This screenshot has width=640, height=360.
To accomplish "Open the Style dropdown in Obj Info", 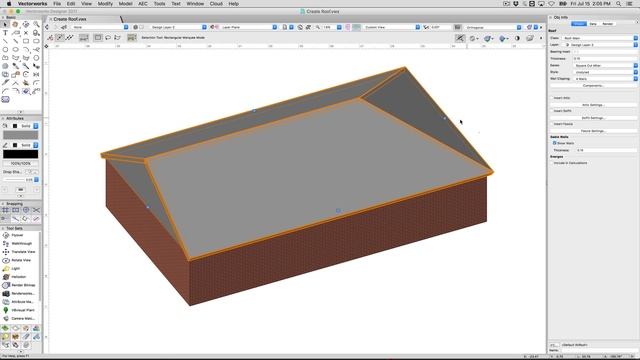I will (605, 72).
